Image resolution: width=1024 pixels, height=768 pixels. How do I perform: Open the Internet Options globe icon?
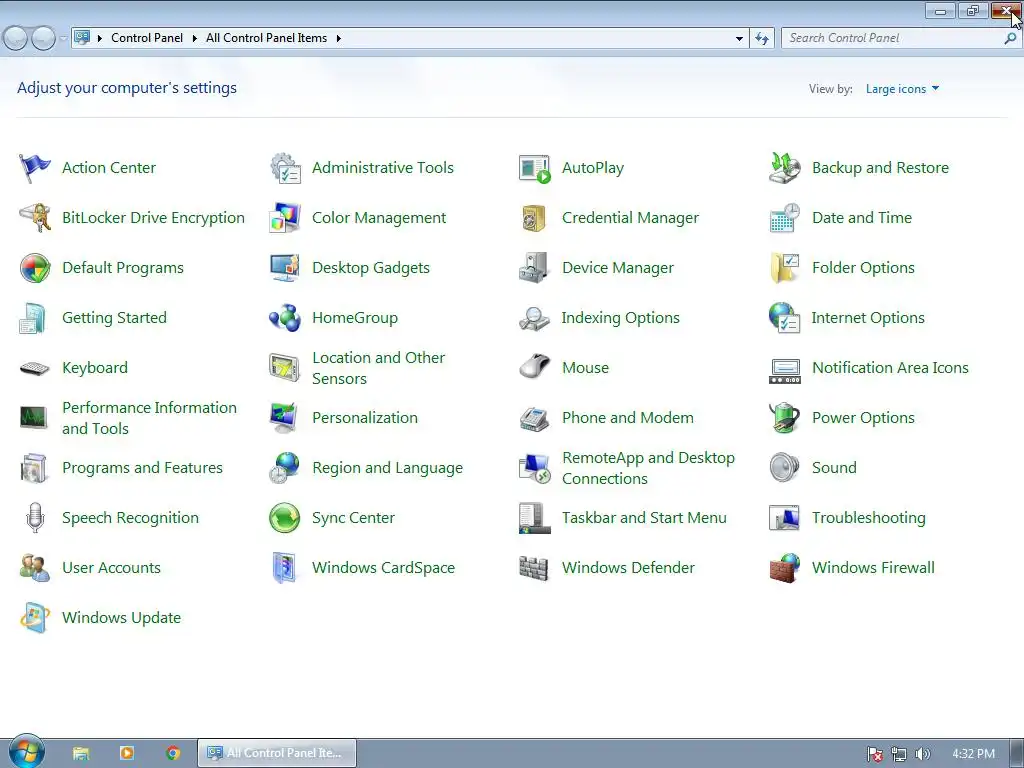[x=784, y=318]
